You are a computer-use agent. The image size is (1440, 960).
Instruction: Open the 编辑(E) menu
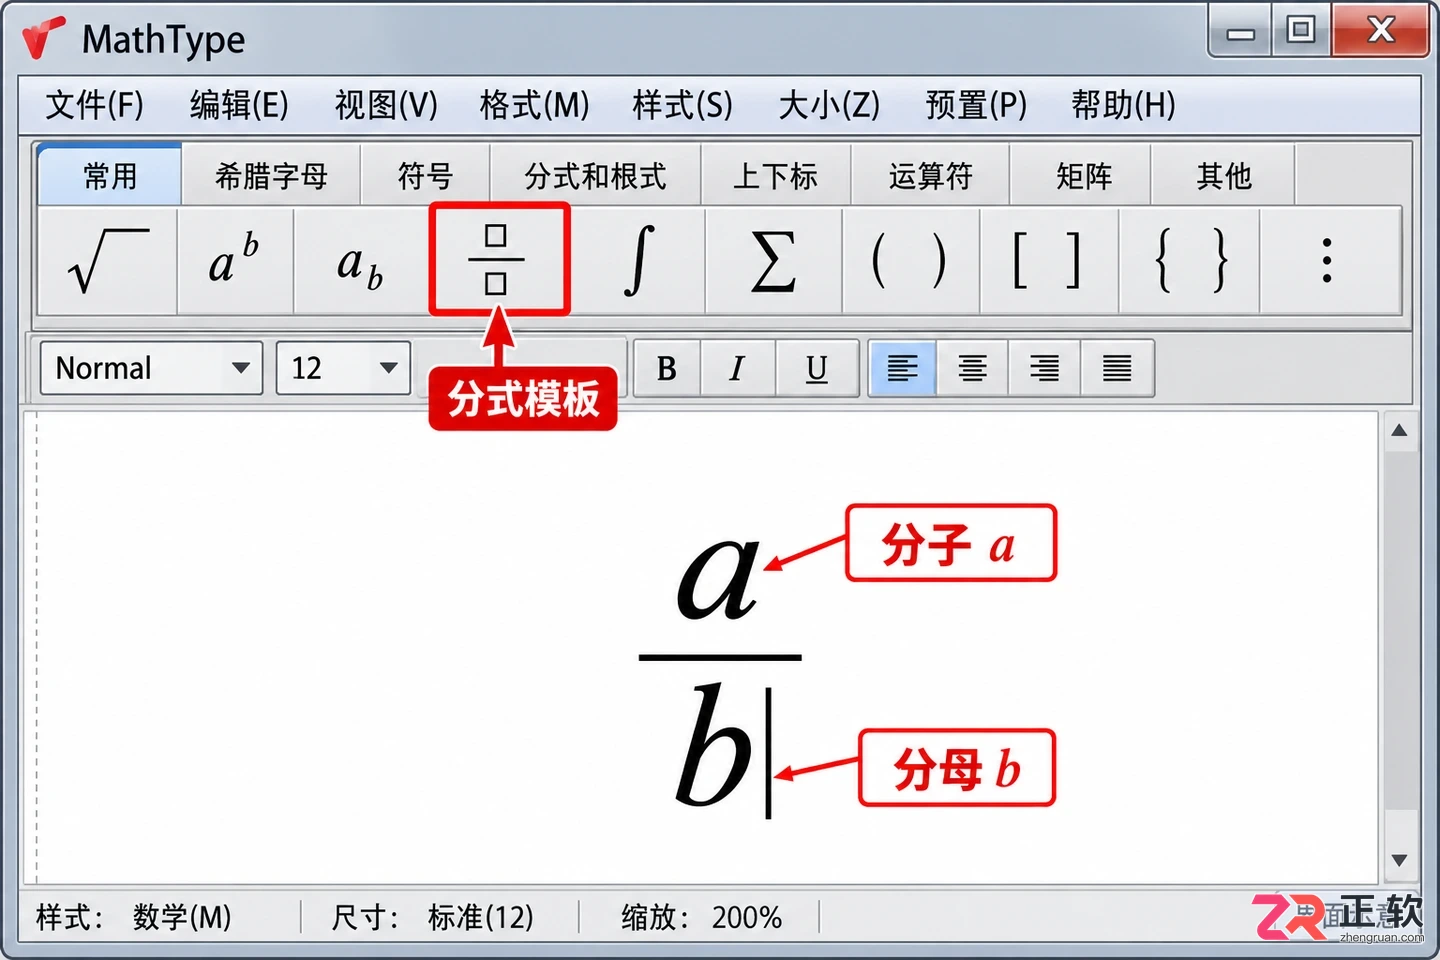(x=239, y=105)
